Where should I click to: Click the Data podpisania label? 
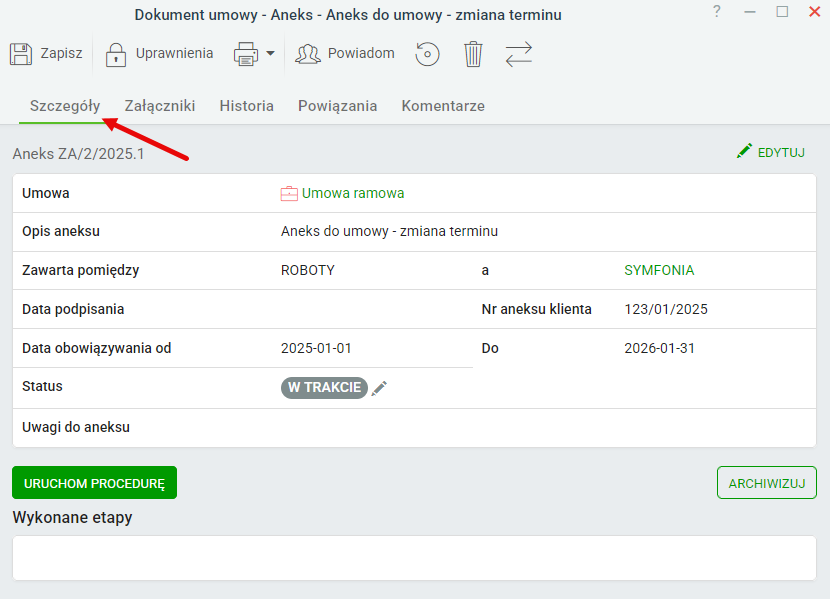[x=73, y=310]
